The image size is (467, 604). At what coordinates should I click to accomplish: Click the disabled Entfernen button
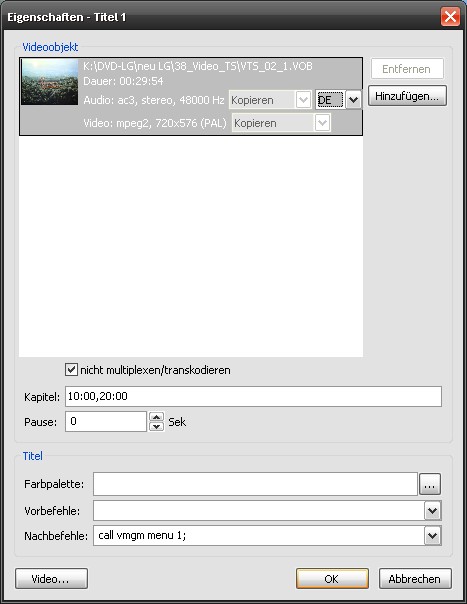407,69
